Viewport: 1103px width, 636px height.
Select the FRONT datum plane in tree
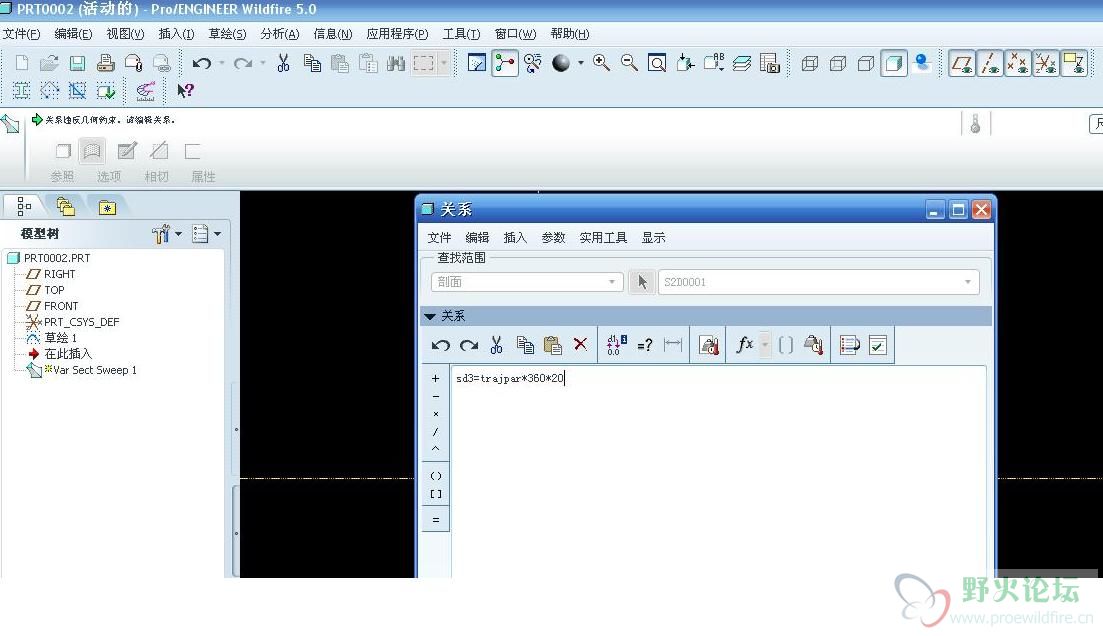[x=60, y=306]
